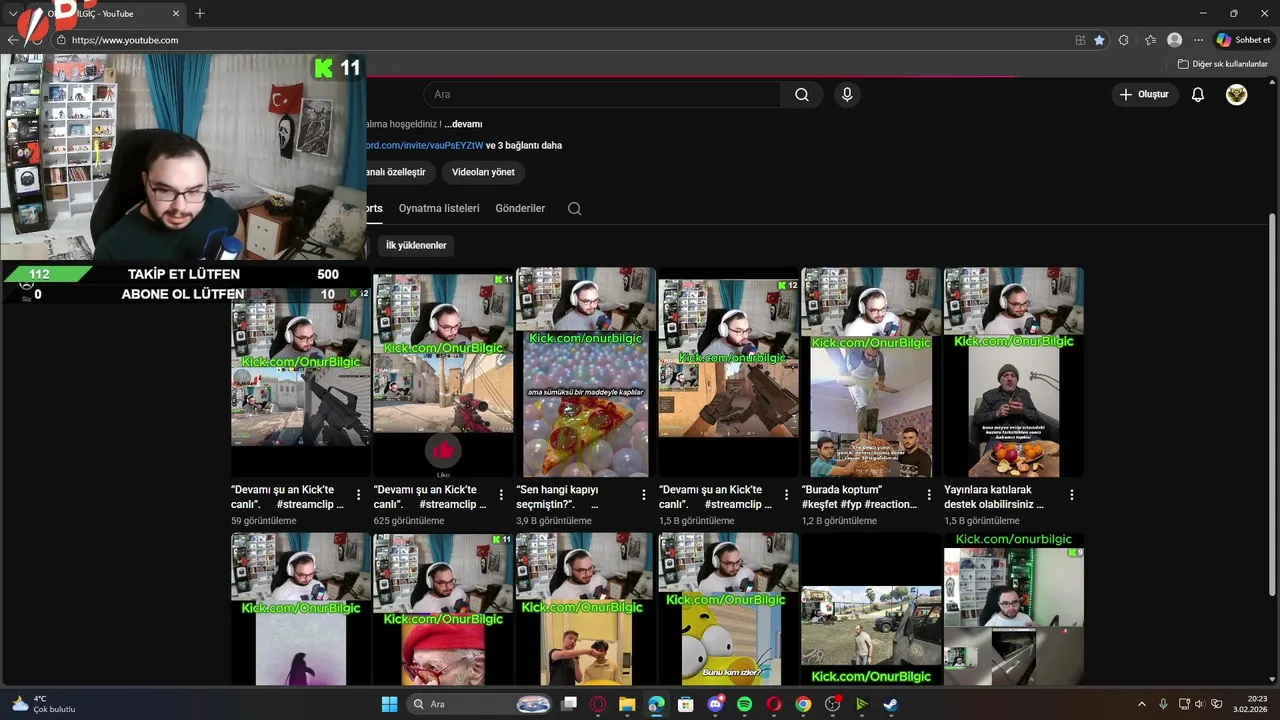Image resolution: width=1280 pixels, height=720 pixels.
Task: Click the YouTube search magnifier button
Action: coord(802,95)
